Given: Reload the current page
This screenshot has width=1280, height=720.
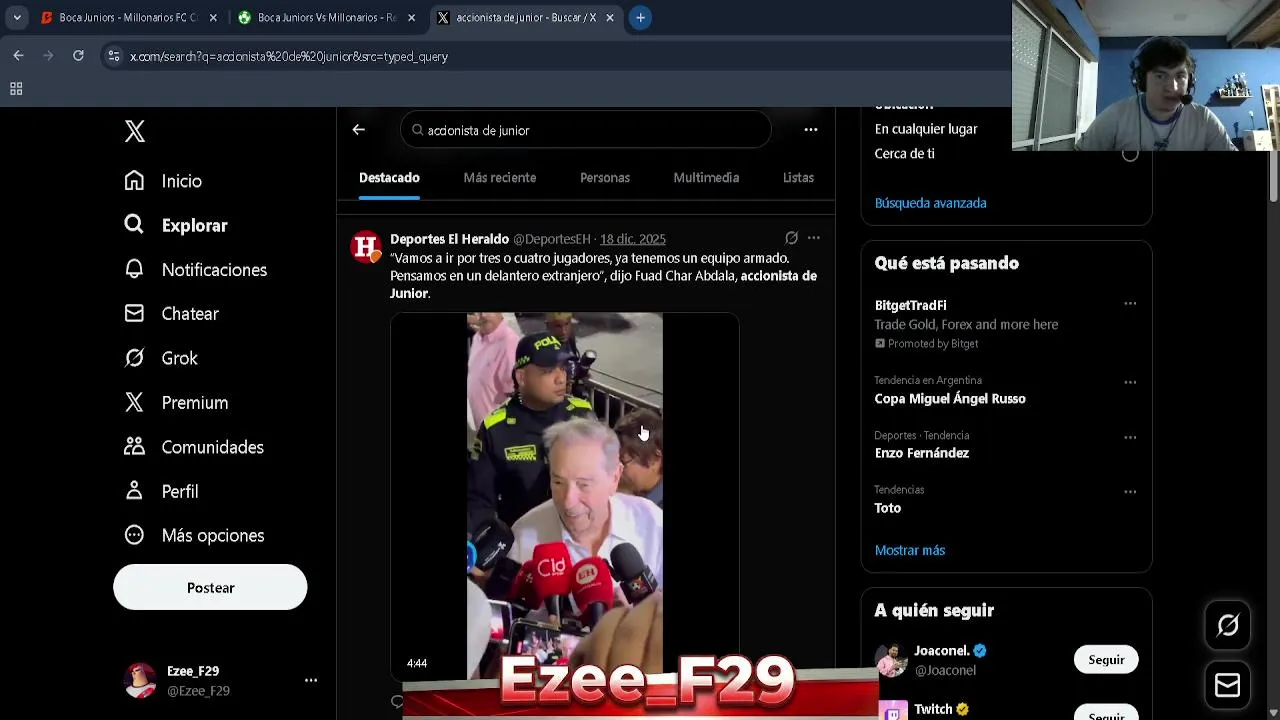Looking at the screenshot, I should (78, 56).
